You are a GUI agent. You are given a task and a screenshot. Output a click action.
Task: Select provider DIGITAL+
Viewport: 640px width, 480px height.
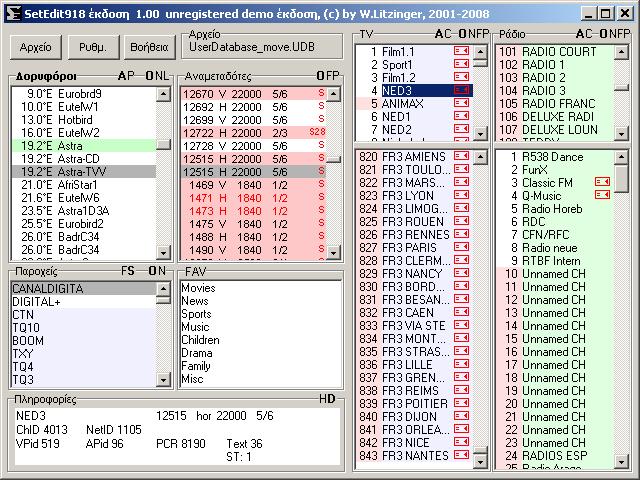tap(84, 302)
